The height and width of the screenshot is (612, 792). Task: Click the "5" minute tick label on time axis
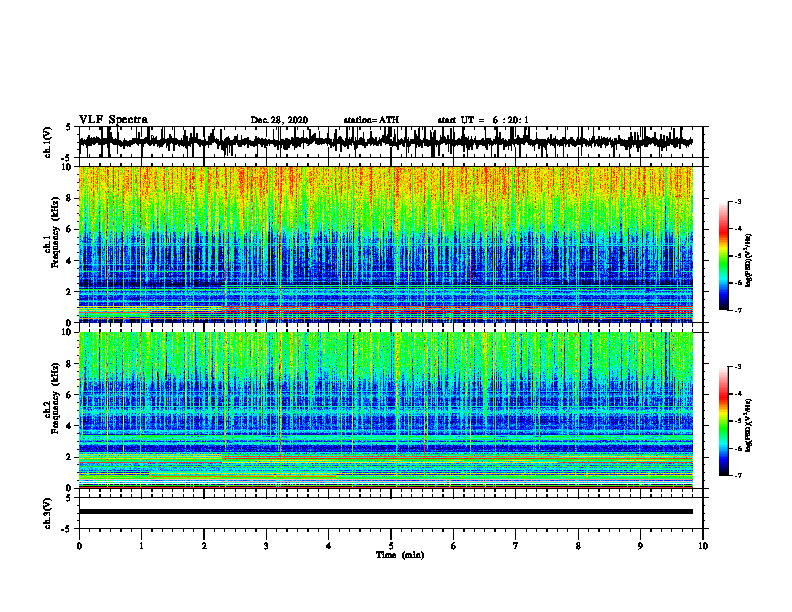[391, 546]
